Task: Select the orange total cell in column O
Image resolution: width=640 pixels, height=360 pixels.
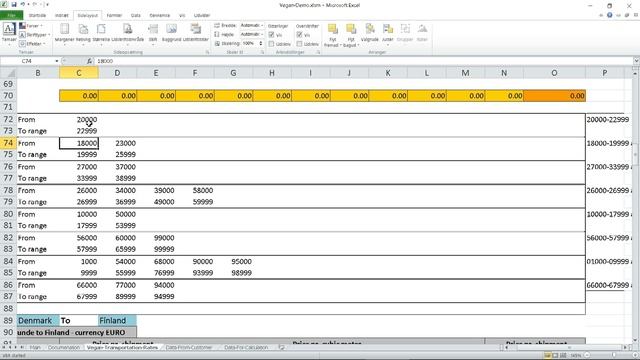Action: [x=554, y=96]
